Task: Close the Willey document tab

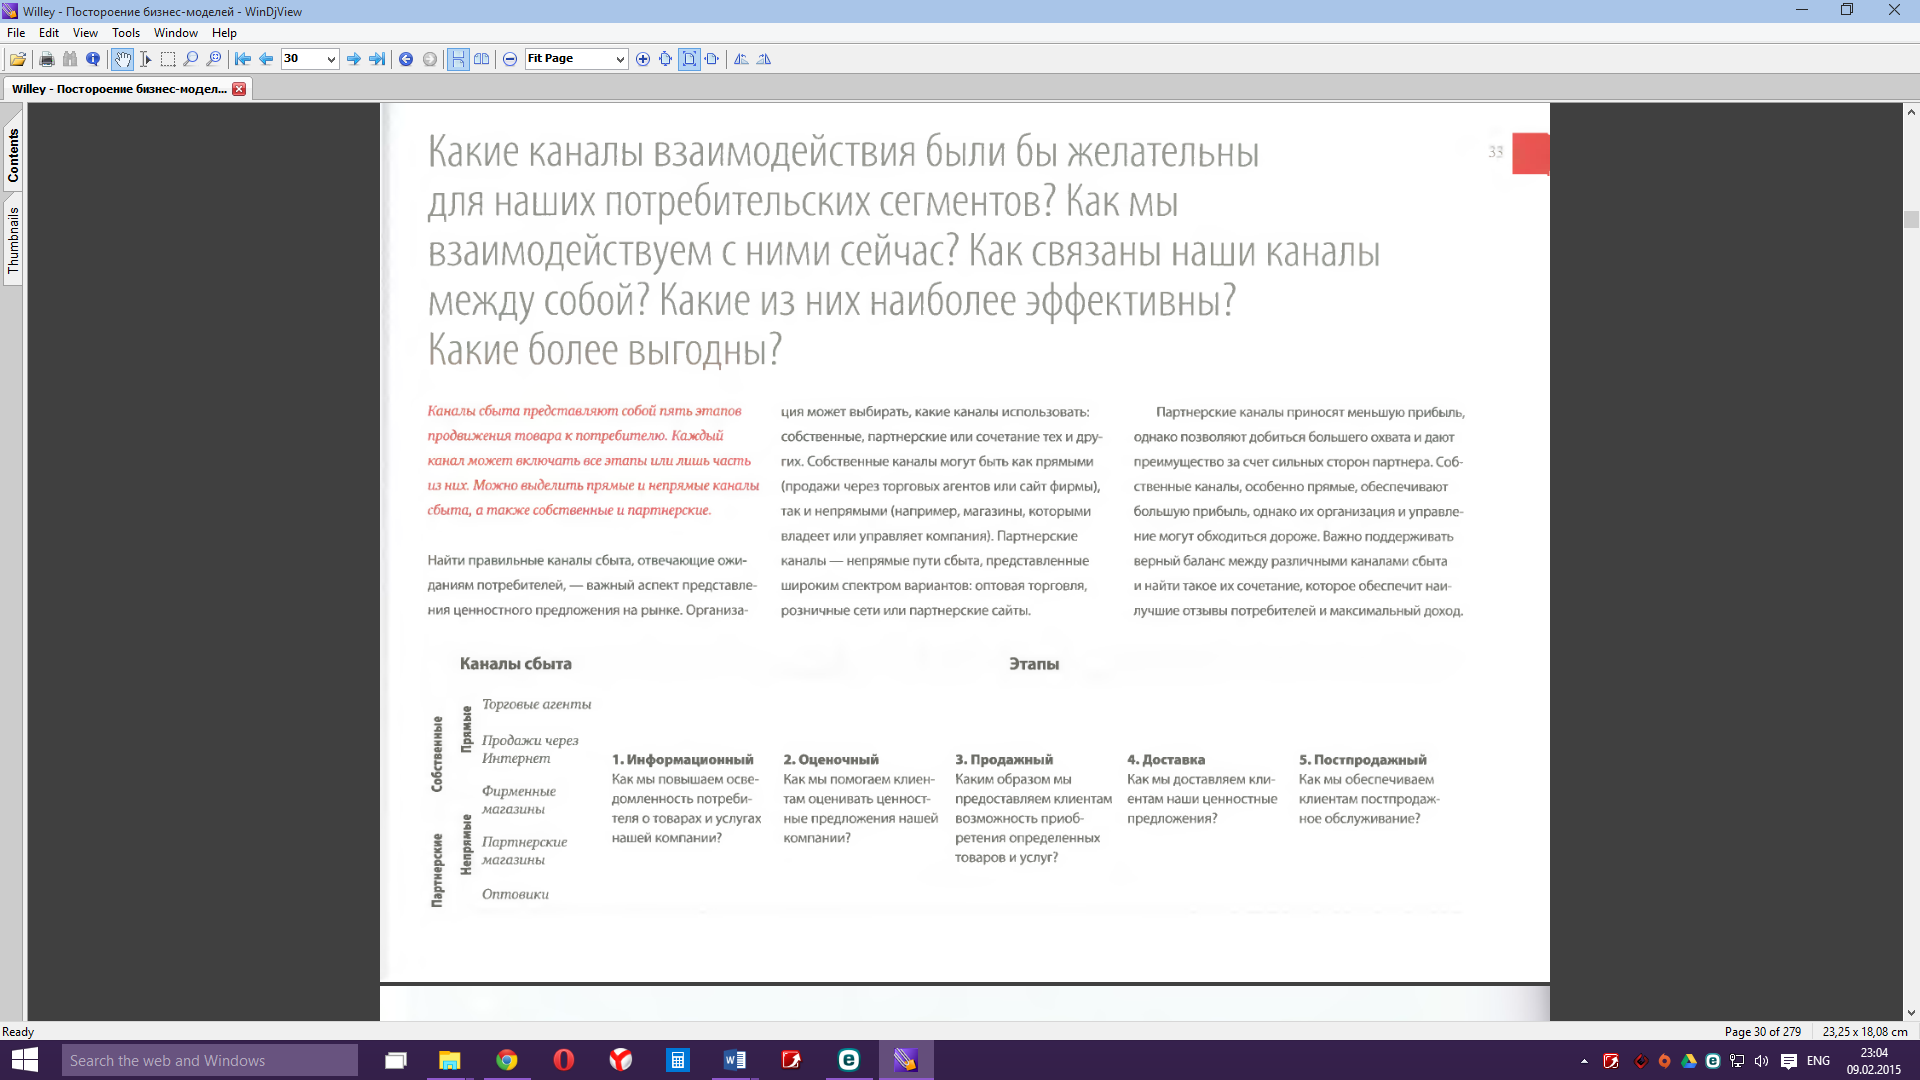Action: [x=239, y=89]
